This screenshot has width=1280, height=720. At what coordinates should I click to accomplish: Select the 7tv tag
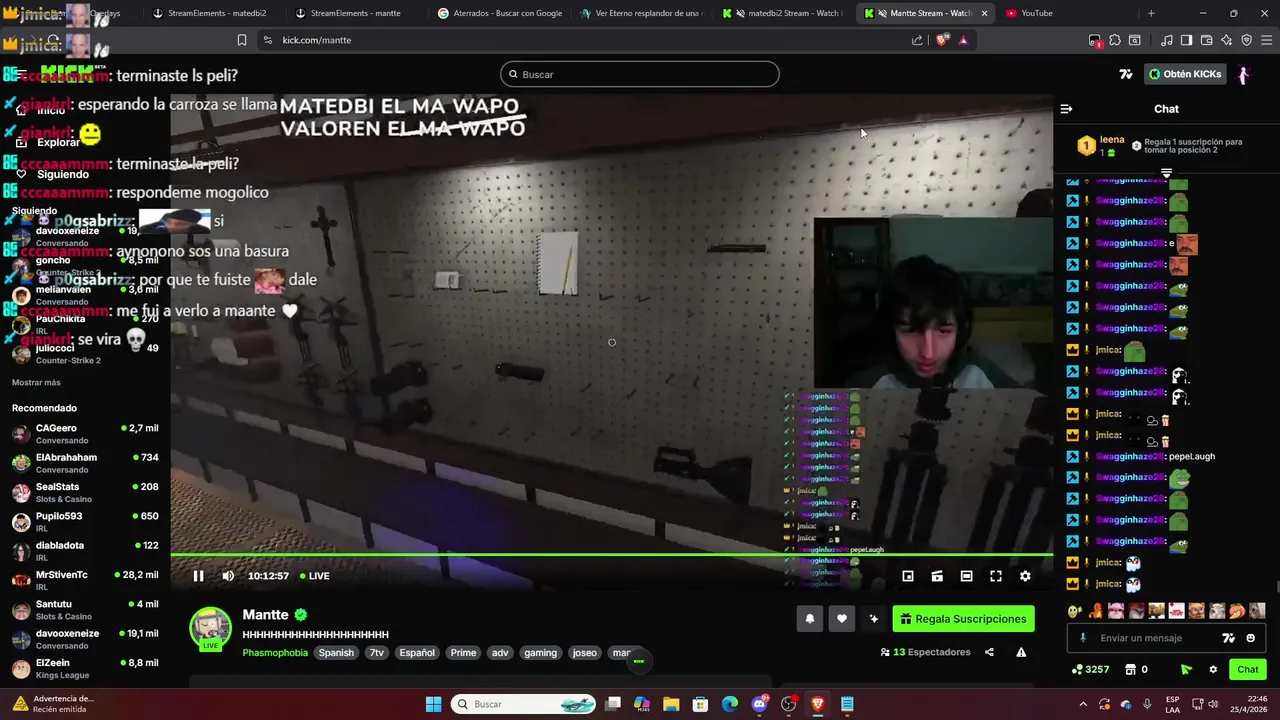pyautogui.click(x=376, y=653)
